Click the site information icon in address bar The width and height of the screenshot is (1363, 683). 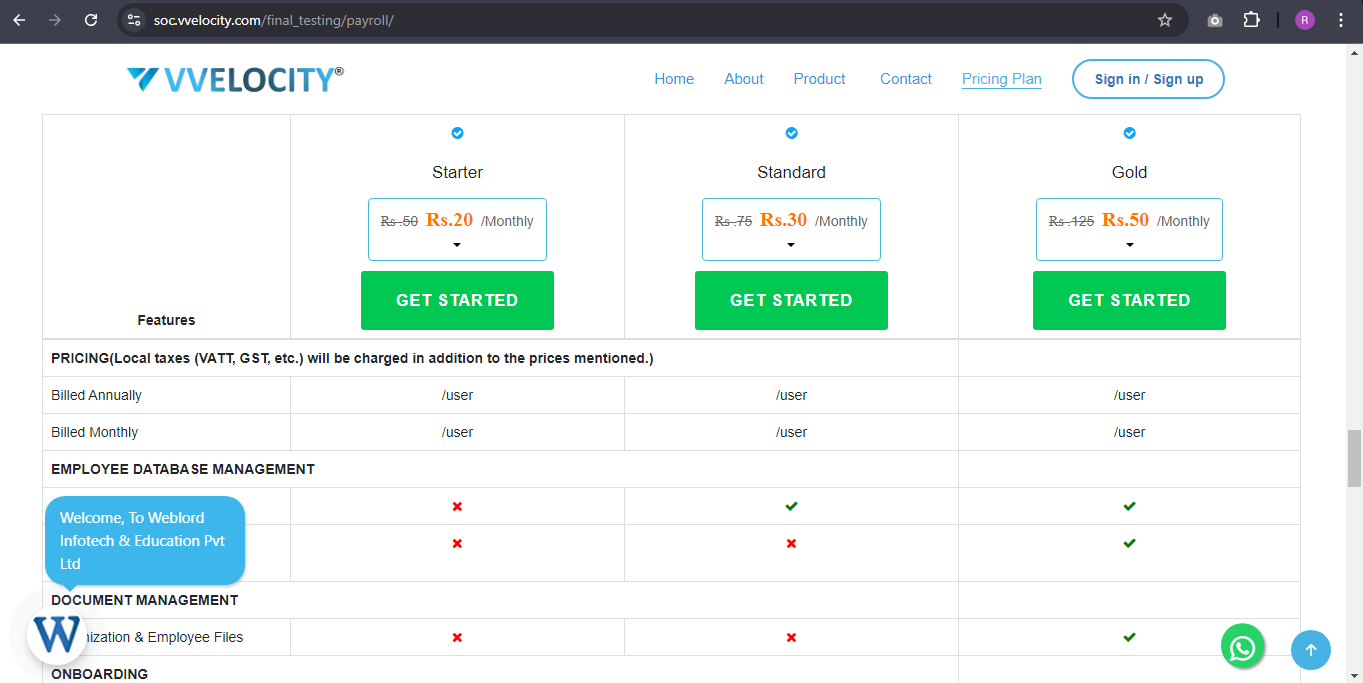(134, 20)
